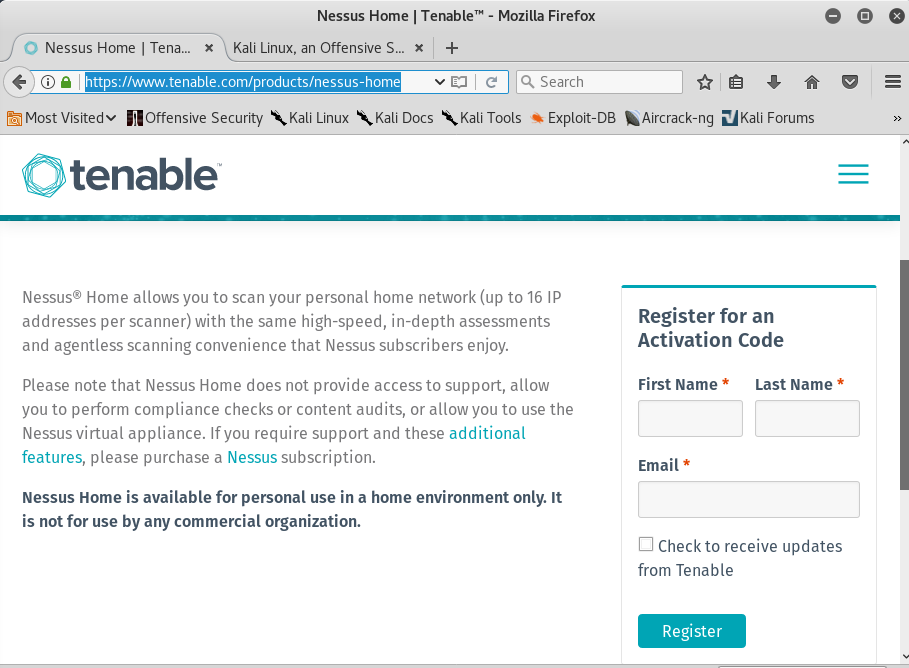The width and height of the screenshot is (909, 668).
Task: Show more bookmarks toolbar items chevron
Action: pos(897,118)
